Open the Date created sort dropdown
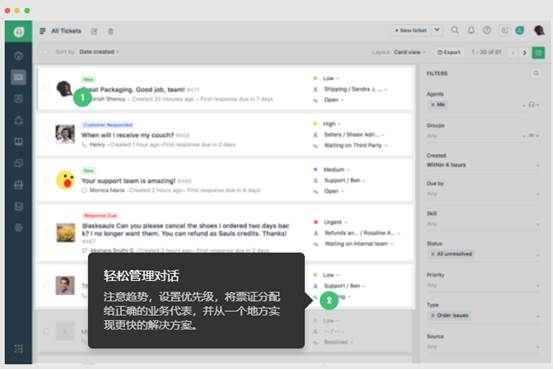This screenshot has width=553, height=369. click(98, 52)
